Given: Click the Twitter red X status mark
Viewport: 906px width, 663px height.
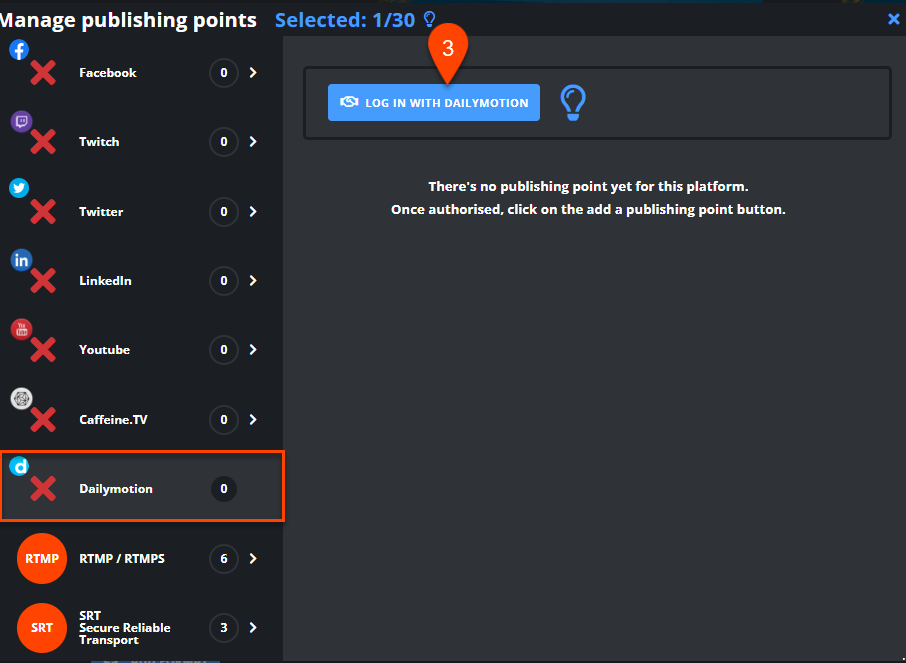Looking at the screenshot, I should tap(43, 212).
